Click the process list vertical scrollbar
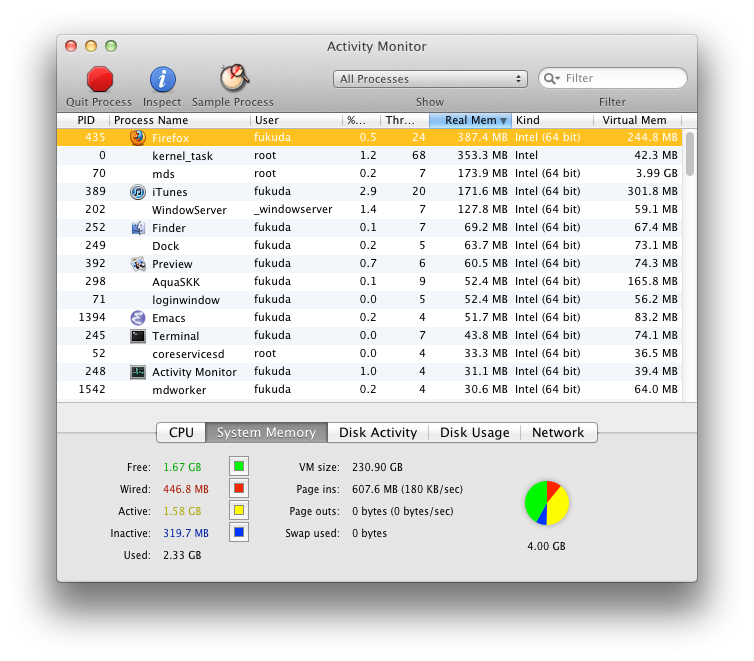Image resolution: width=754 pixels, height=661 pixels. pyautogui.click(x=690, y=153)
